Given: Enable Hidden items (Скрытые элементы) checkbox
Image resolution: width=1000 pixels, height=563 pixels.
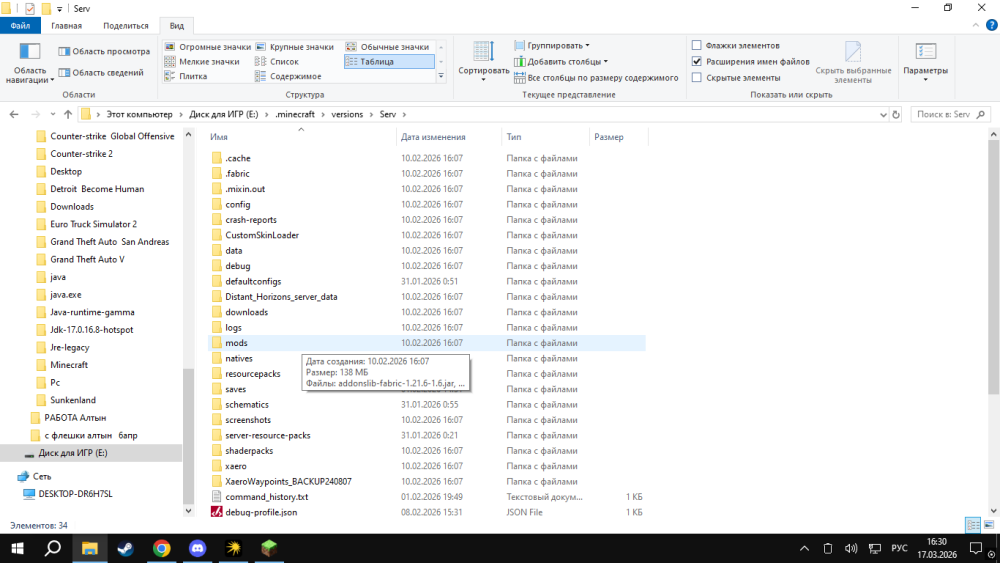Looking at the screenshot, I should 697,78.
